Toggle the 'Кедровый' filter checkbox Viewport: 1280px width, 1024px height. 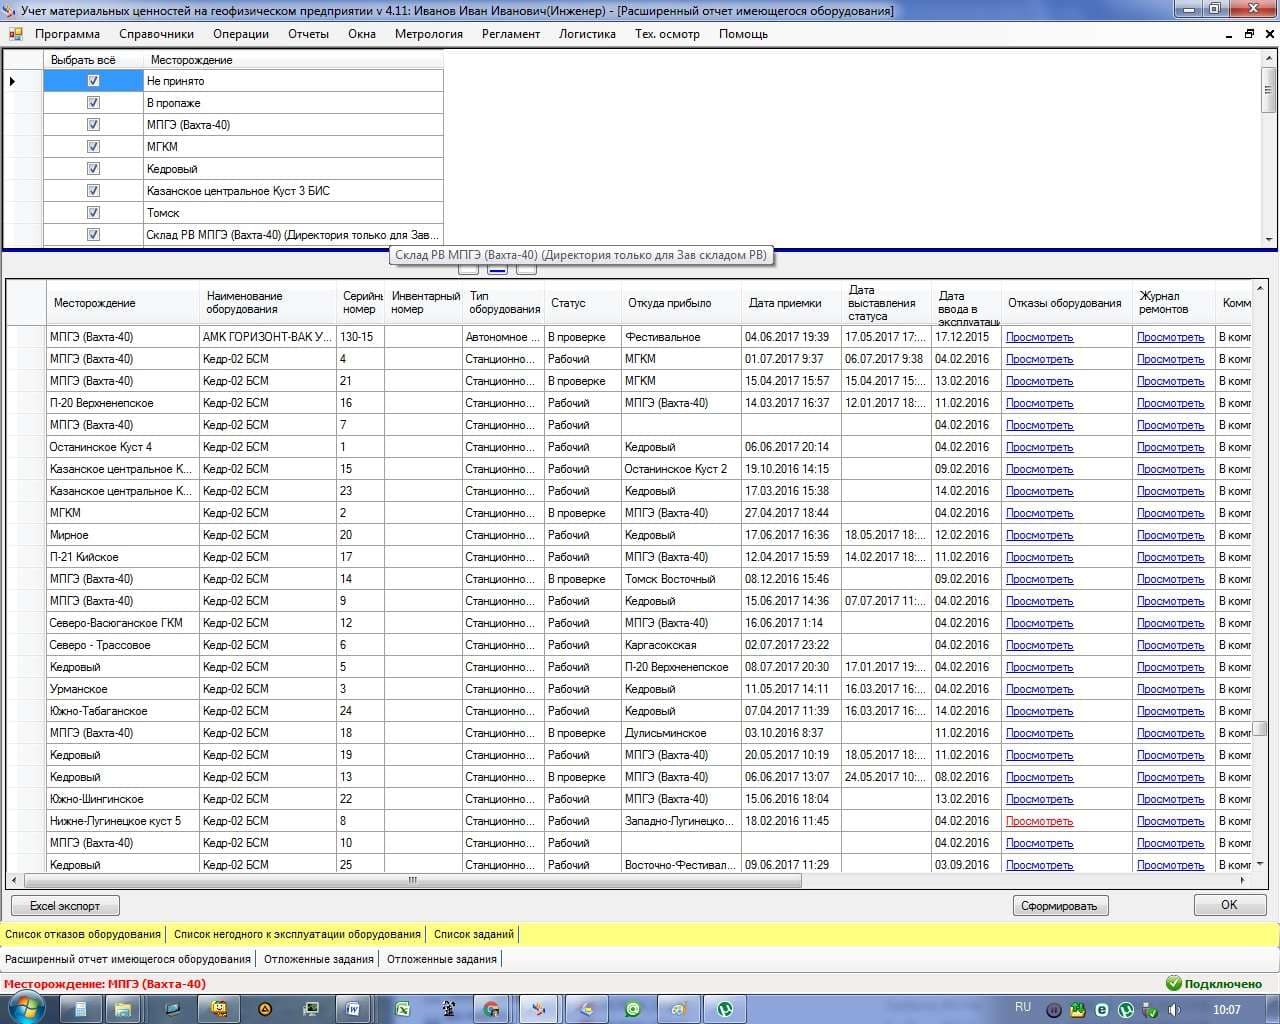(x=93, y=169)
